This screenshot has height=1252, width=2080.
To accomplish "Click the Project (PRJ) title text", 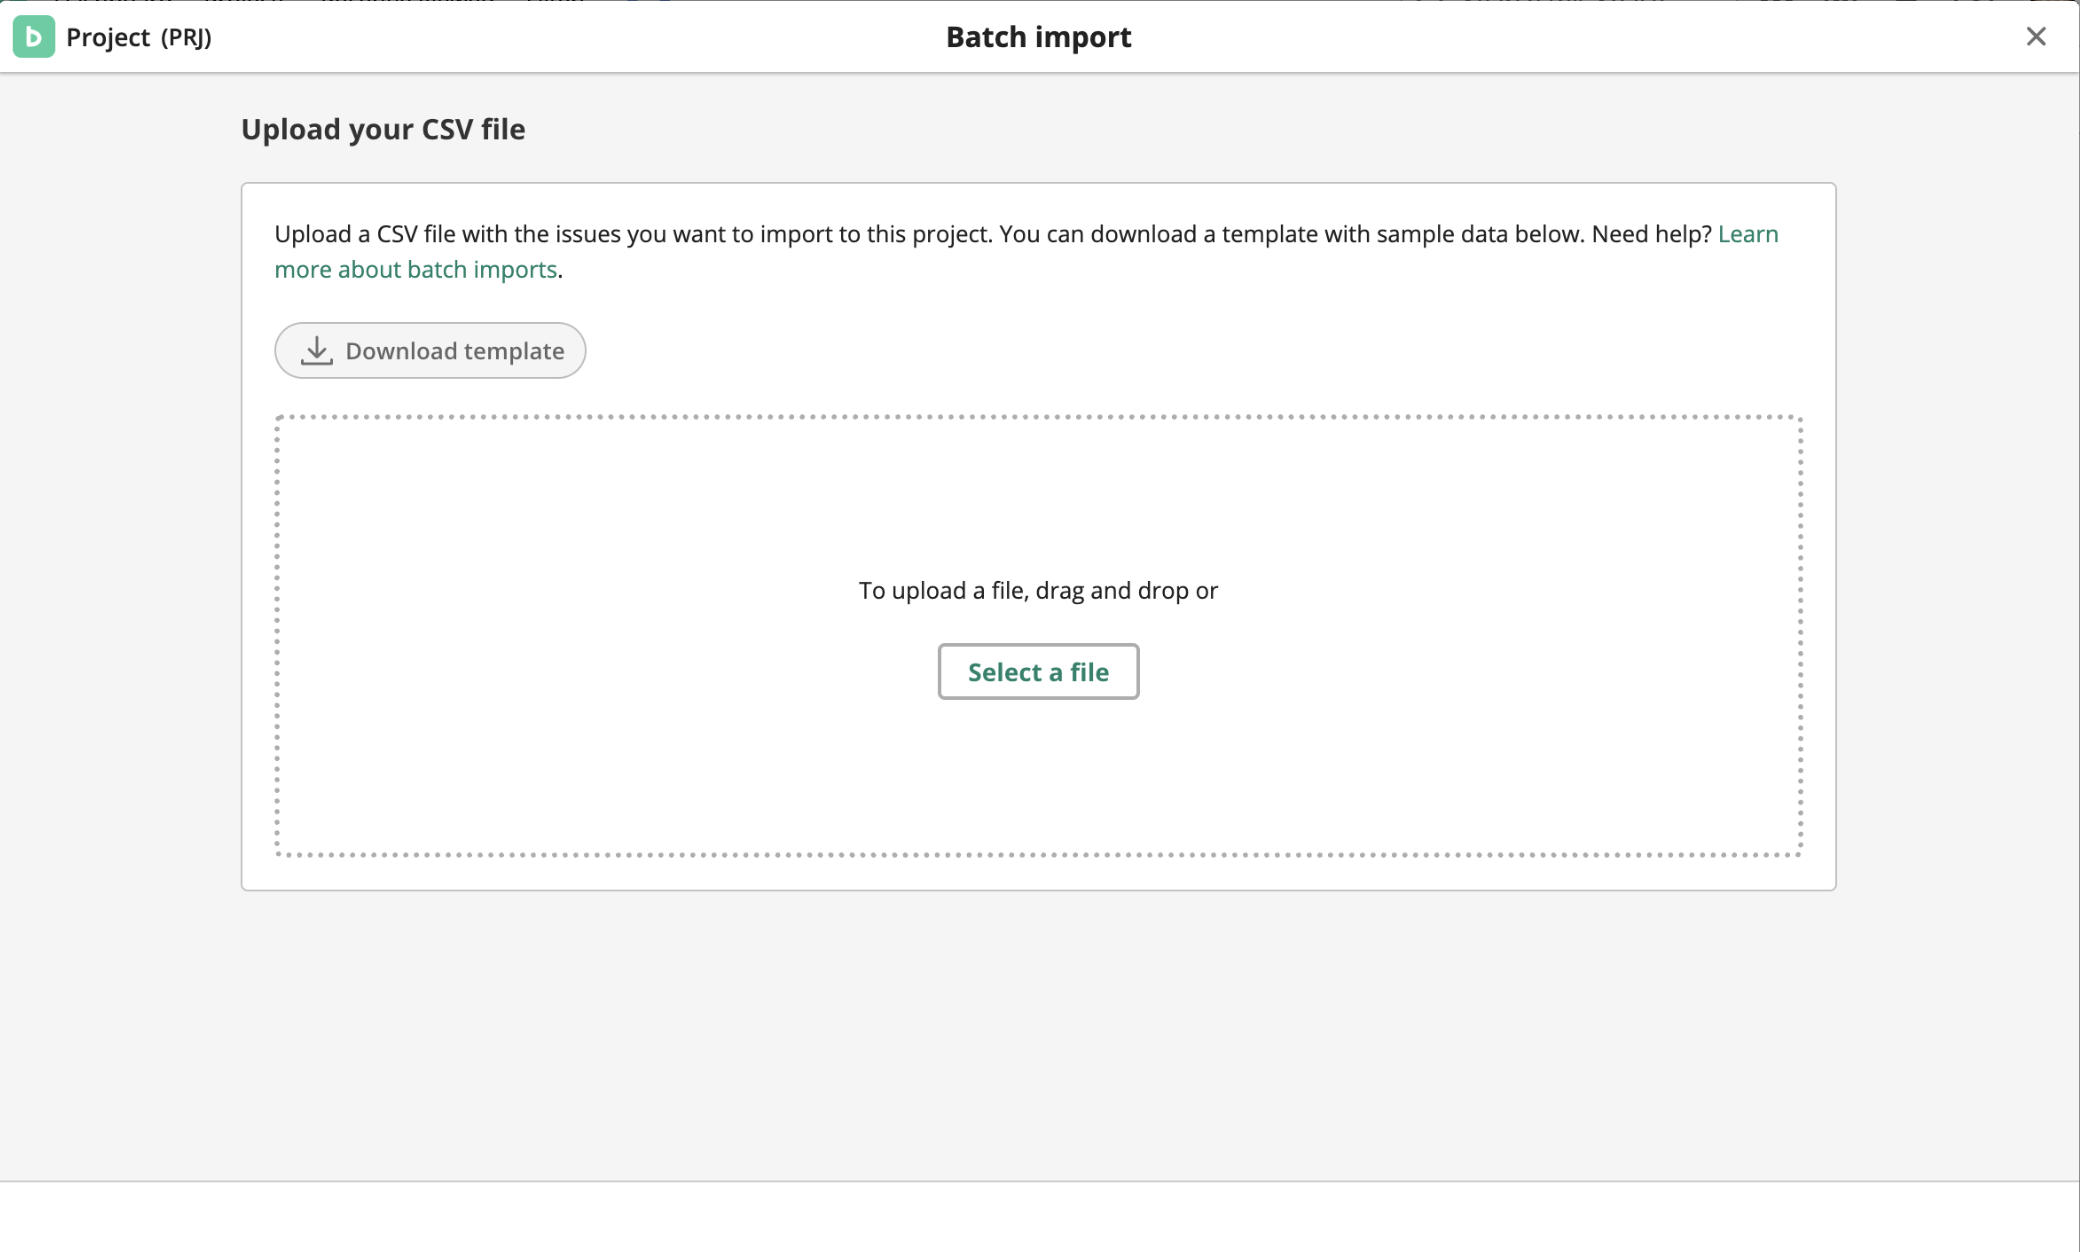I will point(139,37).
